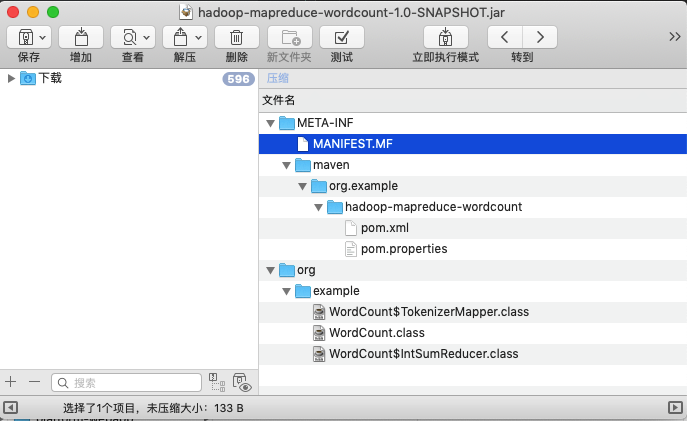Click the WordCount.class Java file icon
Viewport: 687px width, 421px height.
pos(319,333)
